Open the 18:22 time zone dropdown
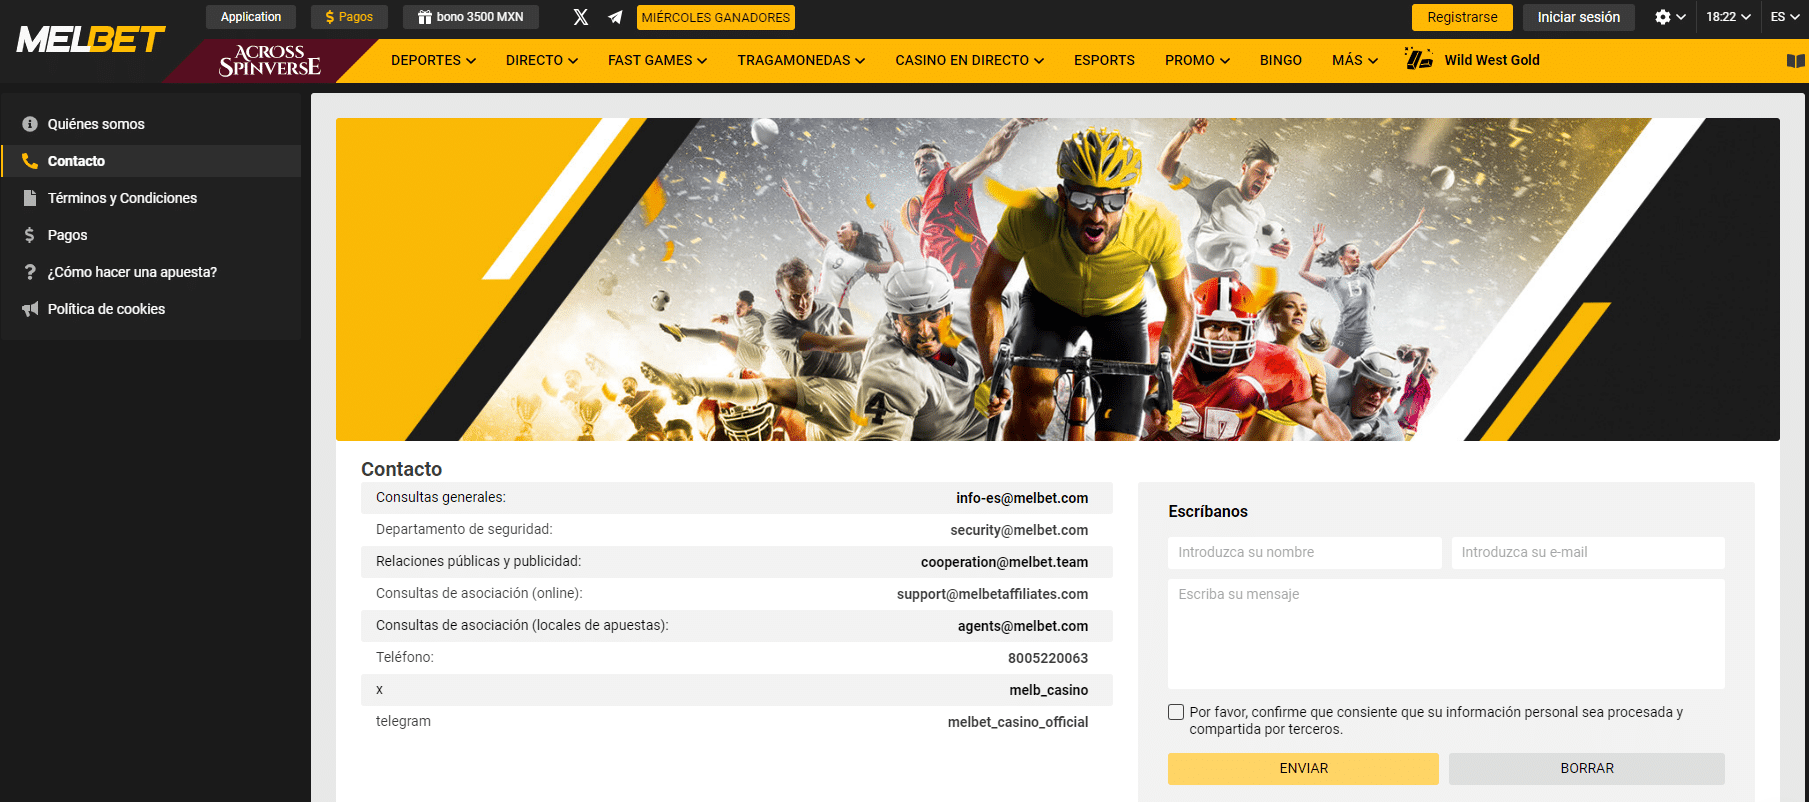 [x=1728, y=17]
